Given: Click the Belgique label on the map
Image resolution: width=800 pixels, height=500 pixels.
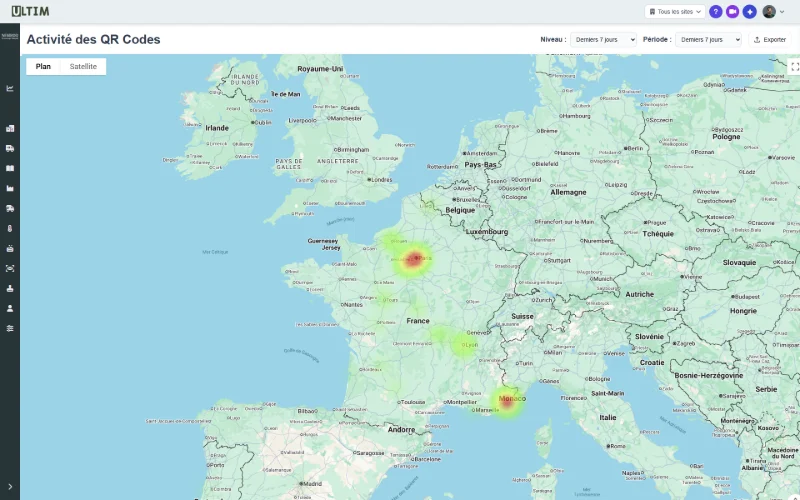Looking at the screenshot, I should 460,210.
